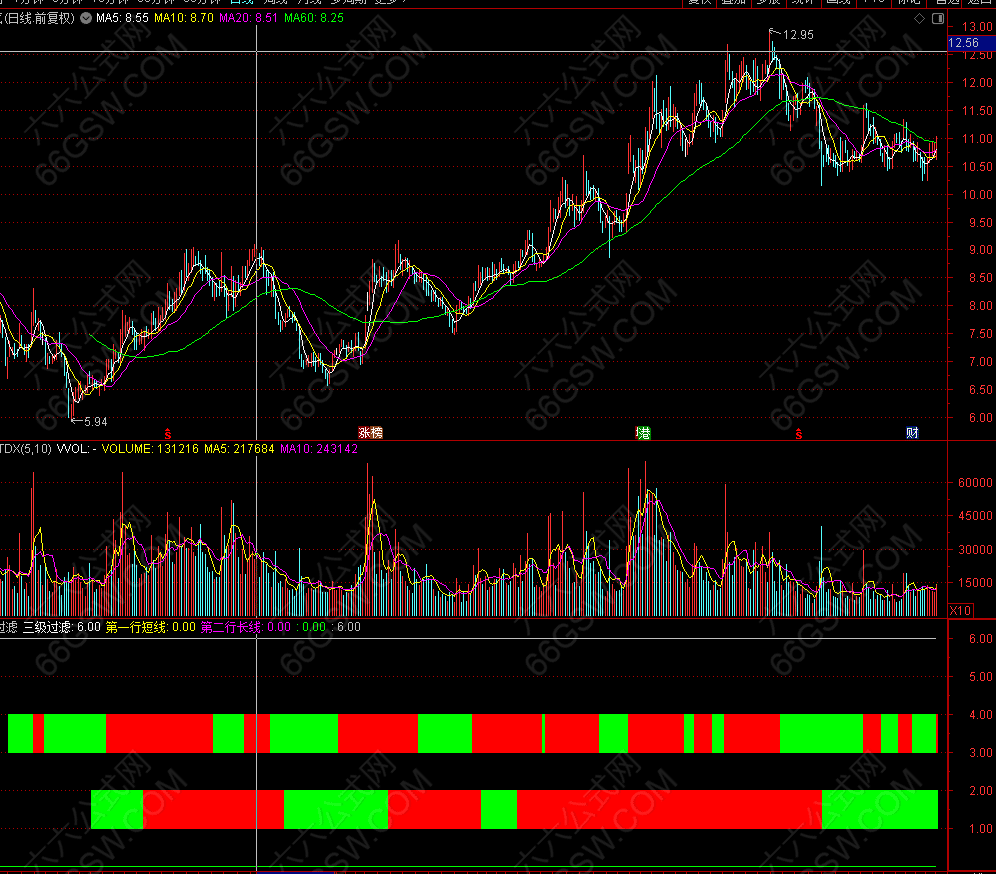Click the 10.00 price axis value

(977, 195)
